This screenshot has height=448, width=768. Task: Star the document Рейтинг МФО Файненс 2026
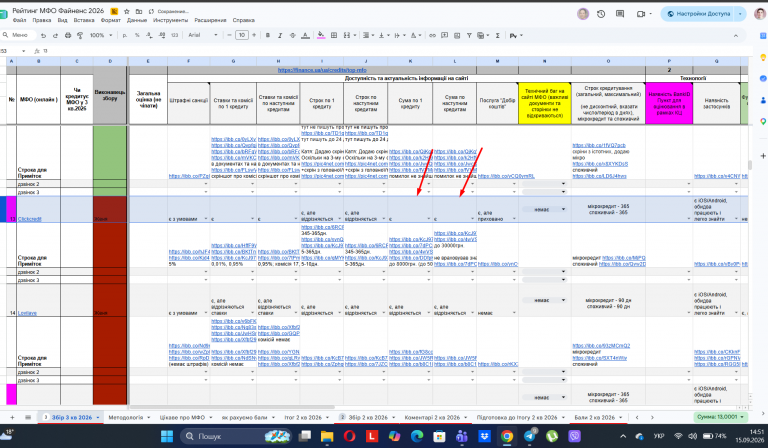[x=127, y=11]
